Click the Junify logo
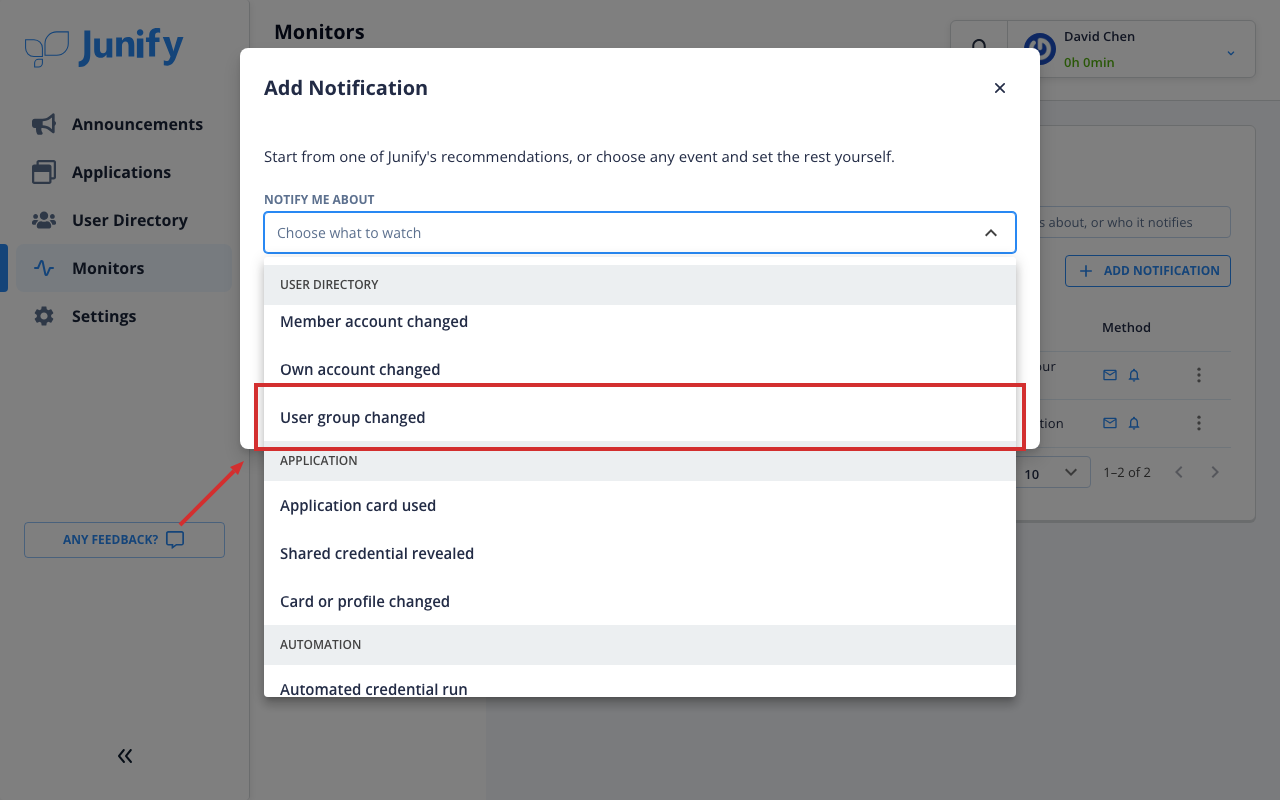 tap(104, 47)
